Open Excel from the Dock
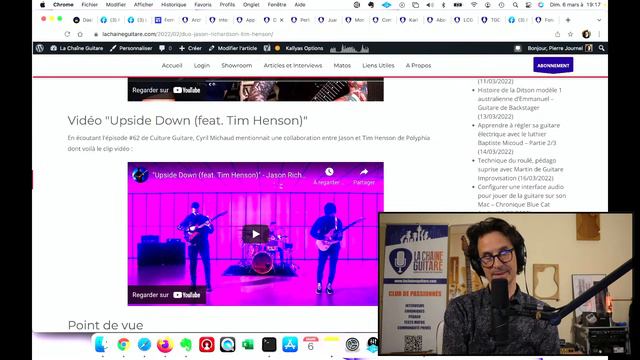640x360 pixels. [x=248, y=344]
